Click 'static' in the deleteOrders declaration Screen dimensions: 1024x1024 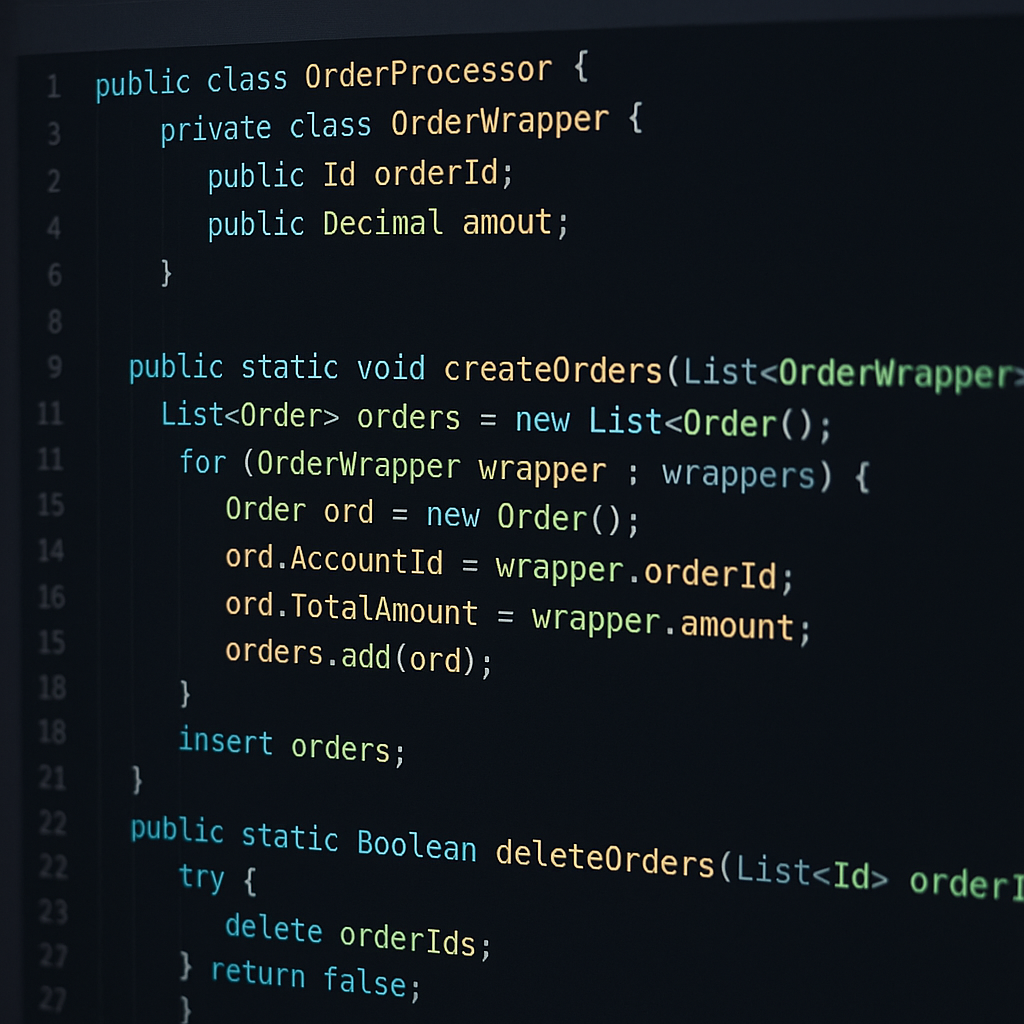(x=290, y=837)
